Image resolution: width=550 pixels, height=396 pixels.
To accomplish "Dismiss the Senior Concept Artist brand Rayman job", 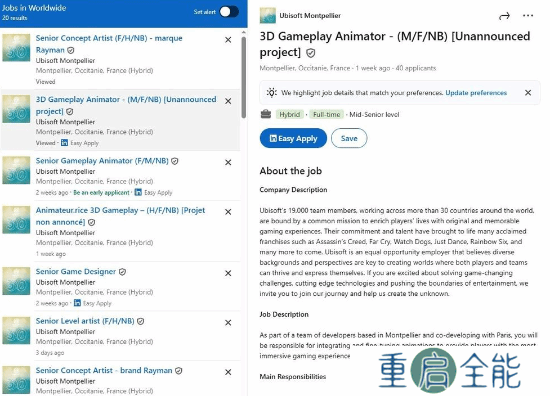I will (x=228, y=372).
